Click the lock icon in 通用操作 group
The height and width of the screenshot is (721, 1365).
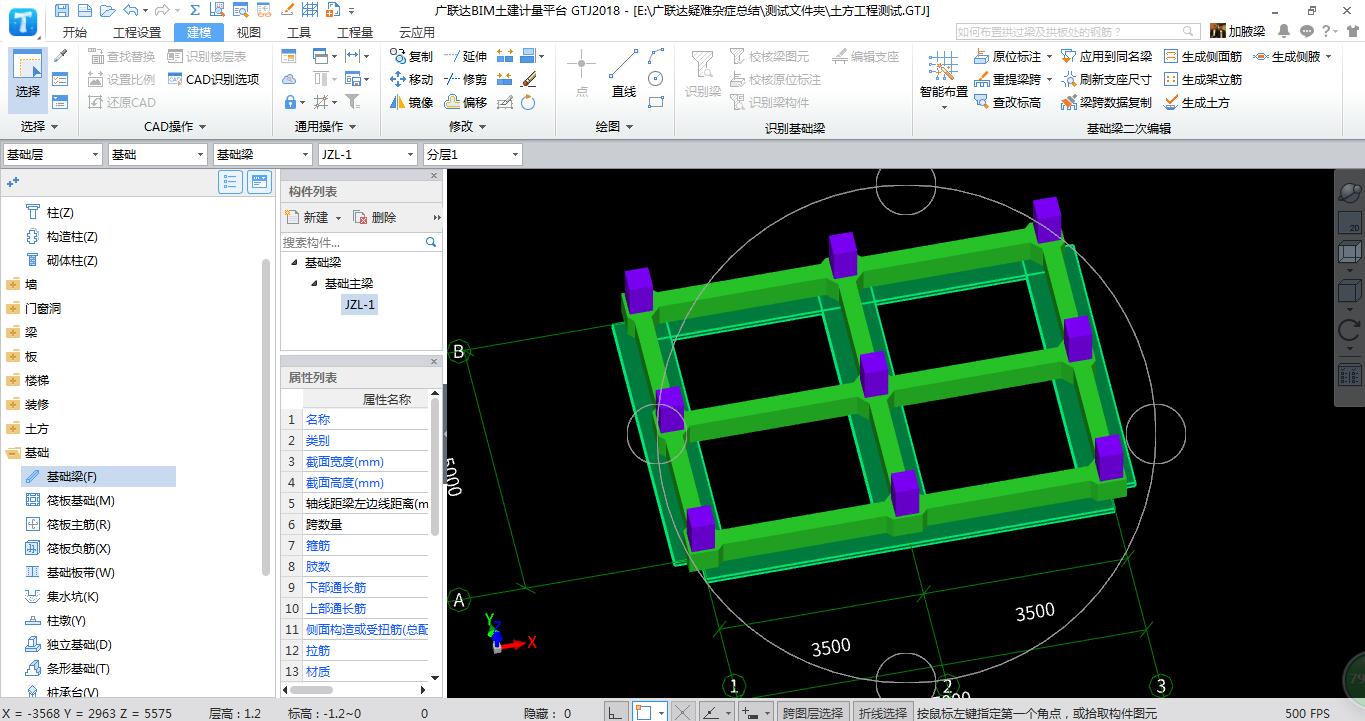click(x=289, y=102)
